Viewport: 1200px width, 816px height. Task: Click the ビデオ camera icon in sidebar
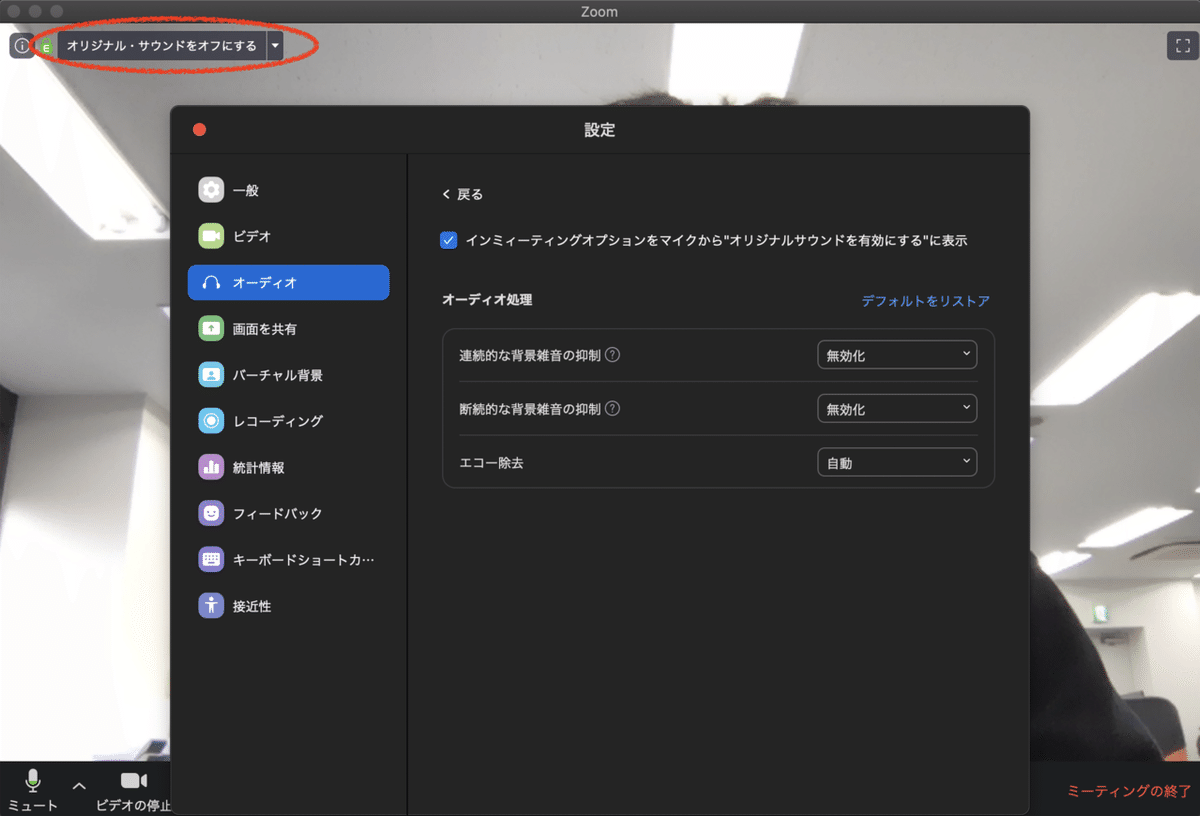click(211, 236)
